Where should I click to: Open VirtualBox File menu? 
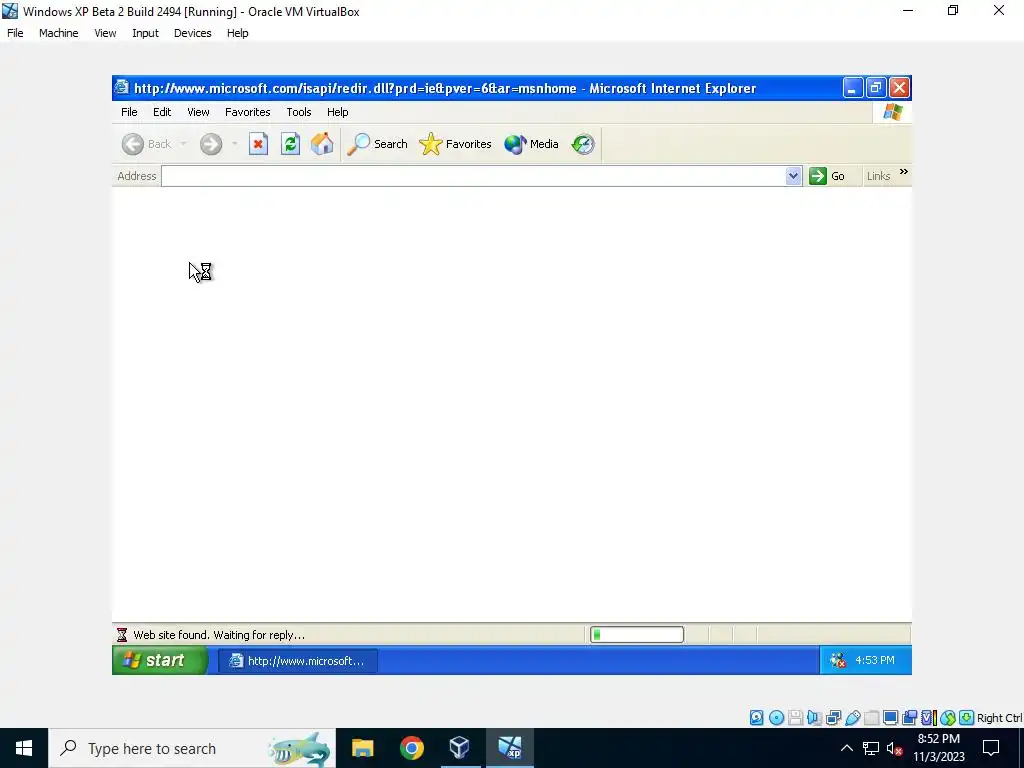coord(15,33)
